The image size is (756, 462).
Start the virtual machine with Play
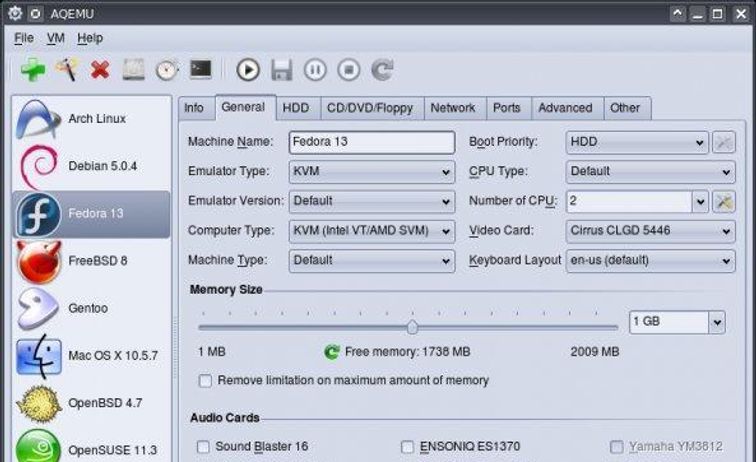coord(248,70)
